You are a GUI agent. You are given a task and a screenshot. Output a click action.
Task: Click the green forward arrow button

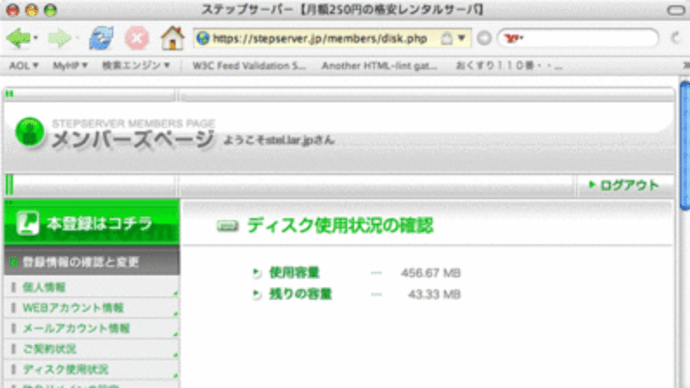click(59, 39)
